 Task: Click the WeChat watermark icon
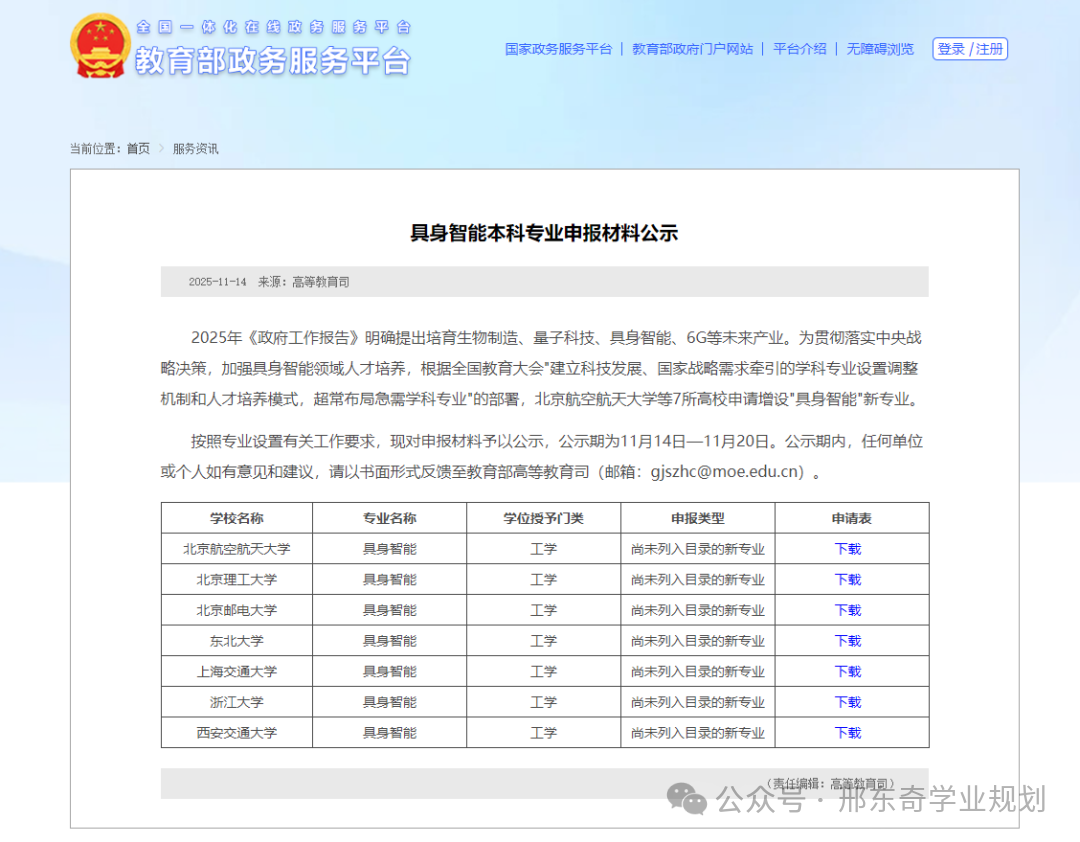click(688, 798)
